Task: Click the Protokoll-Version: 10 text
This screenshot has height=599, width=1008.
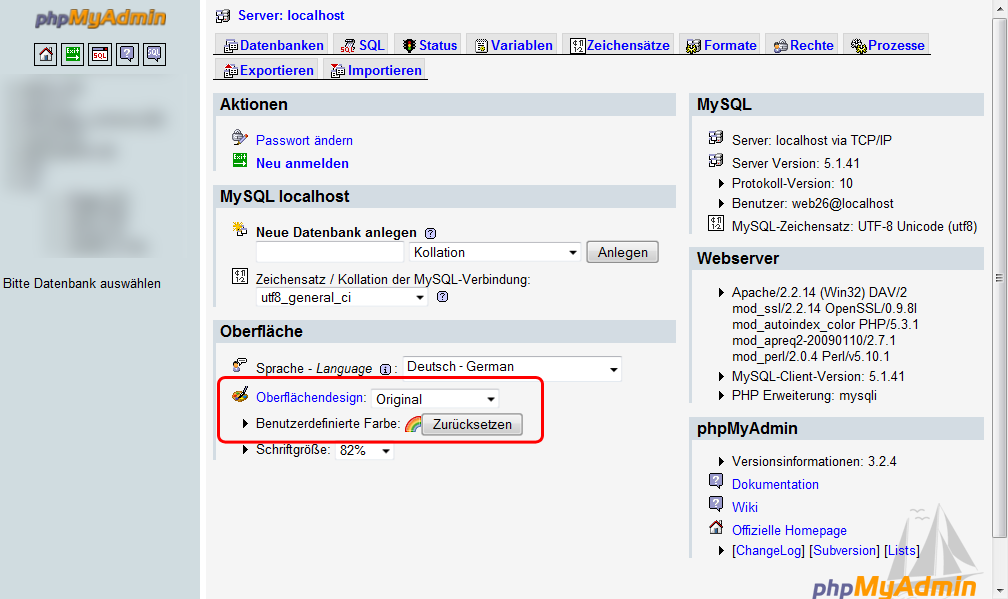Action: 792,183
